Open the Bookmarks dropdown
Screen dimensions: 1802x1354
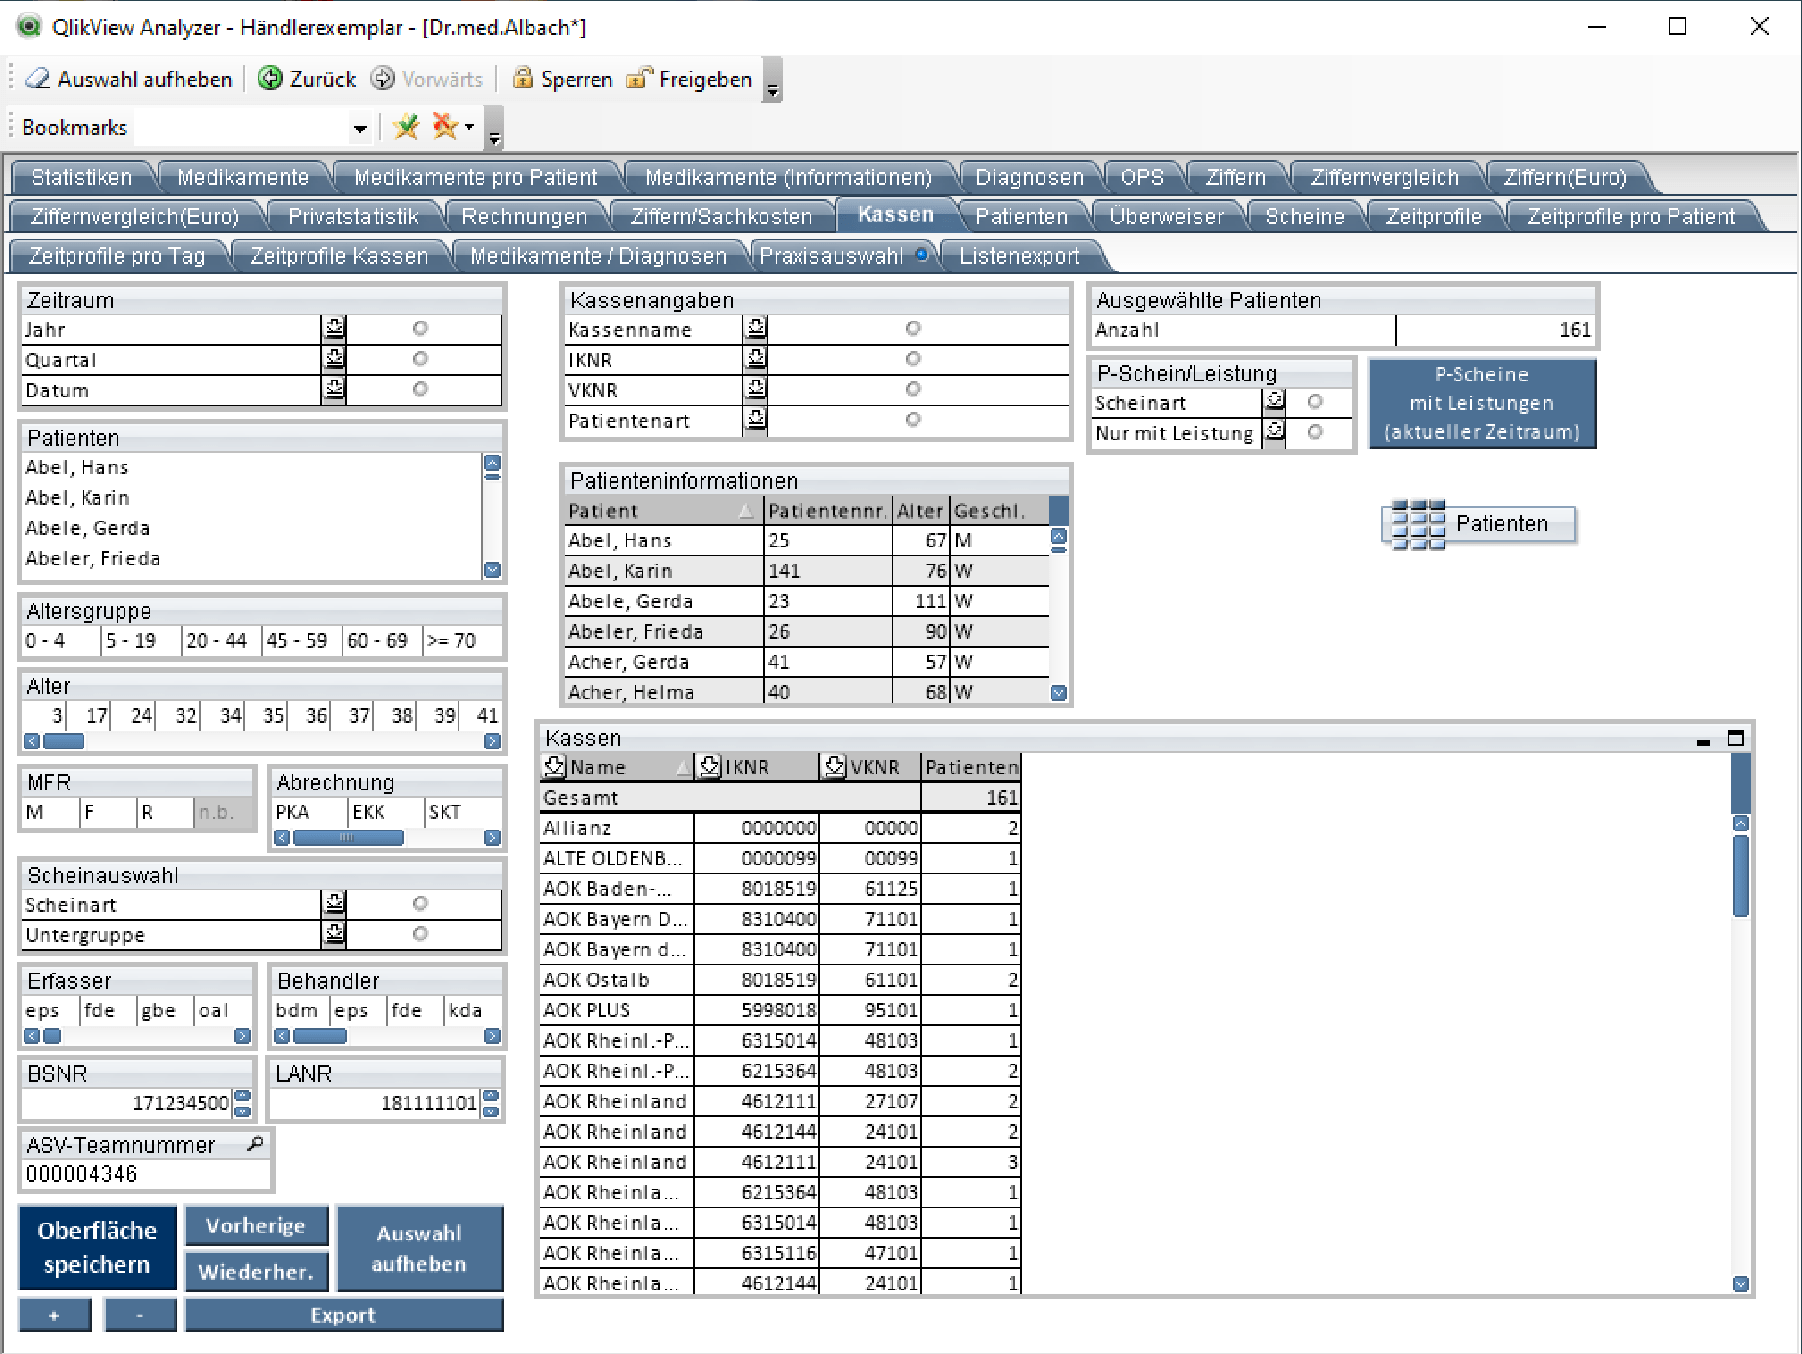point(360,128)
